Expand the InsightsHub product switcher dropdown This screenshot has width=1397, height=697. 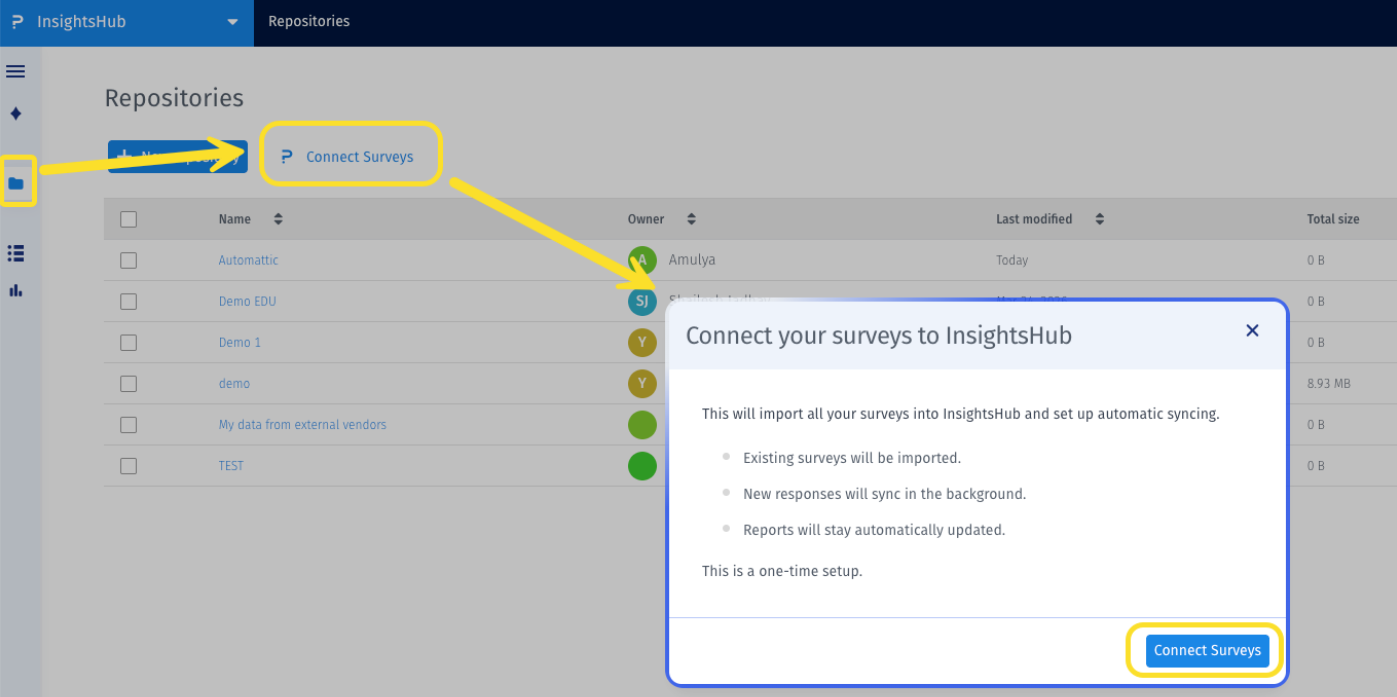click(x=232, y=22)
